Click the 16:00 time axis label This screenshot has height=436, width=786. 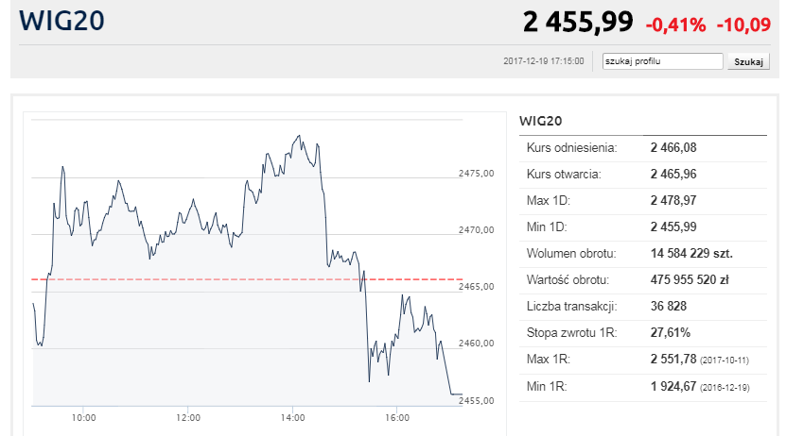pos(397,417)
